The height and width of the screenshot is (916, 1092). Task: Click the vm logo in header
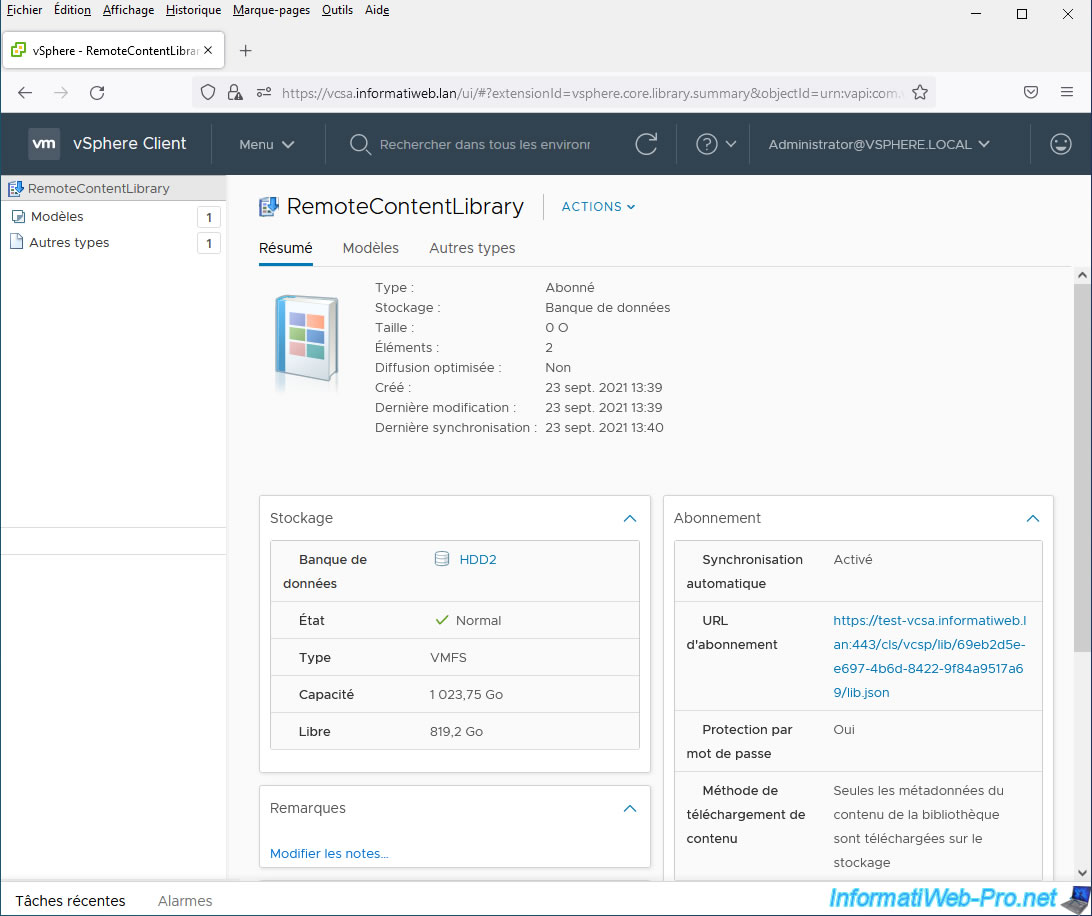click(x=44, y=144)
